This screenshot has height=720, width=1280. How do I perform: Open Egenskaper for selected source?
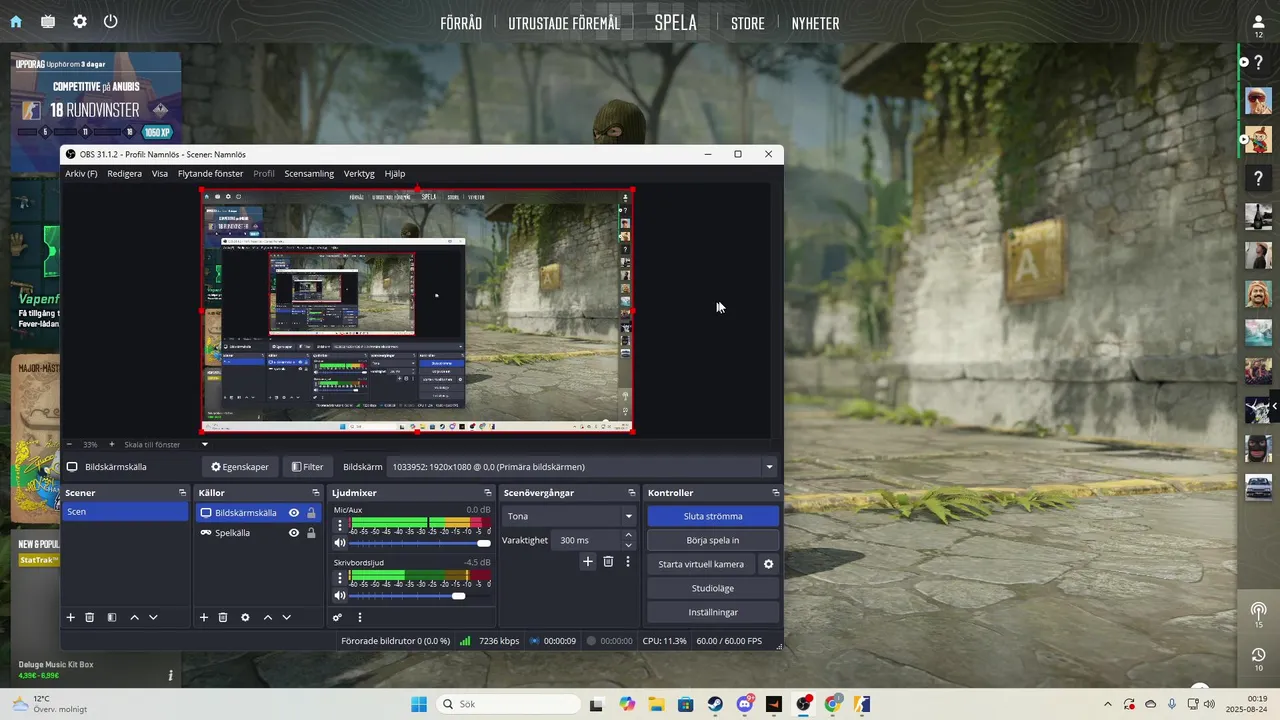point(240,467)
